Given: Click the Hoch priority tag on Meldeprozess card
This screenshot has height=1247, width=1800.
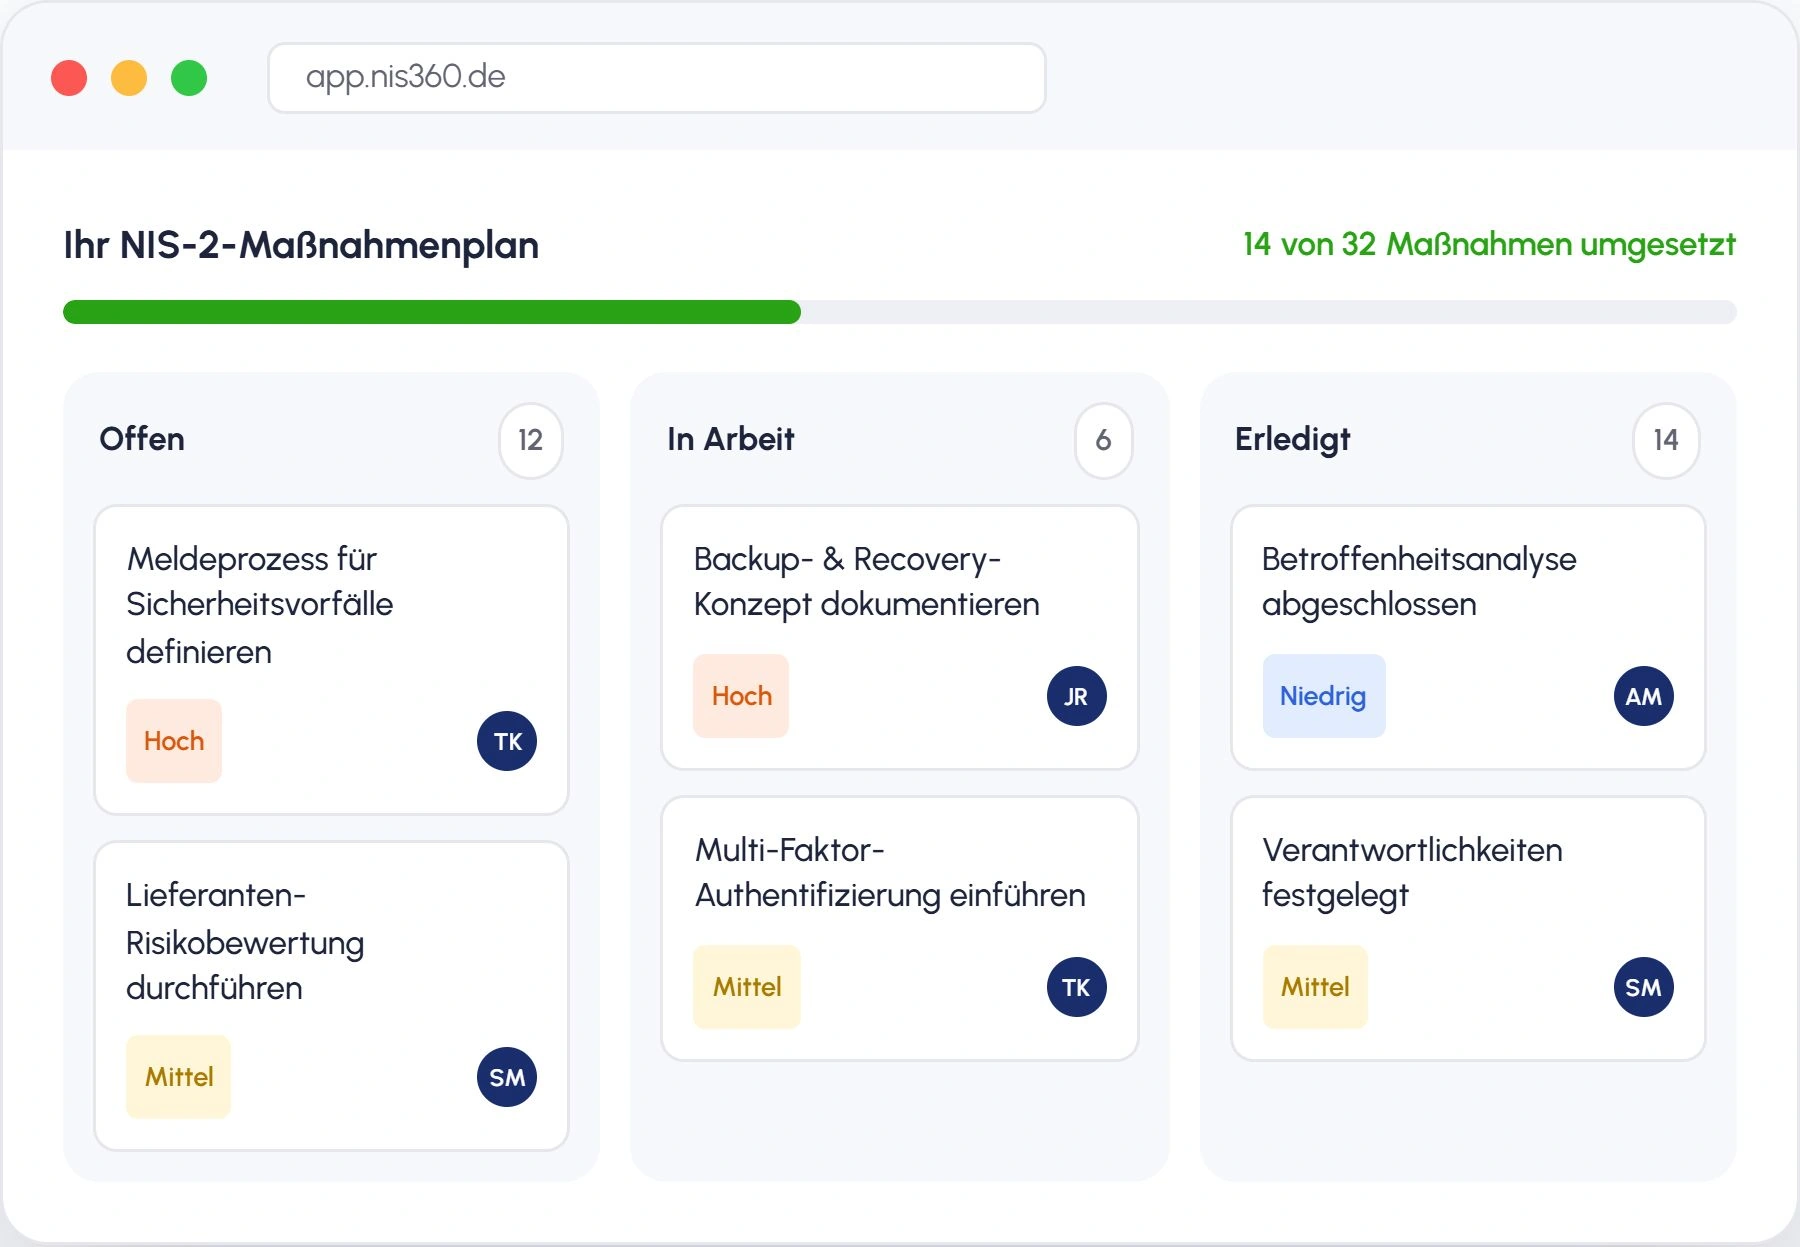Looking at the screenshot, I should pyautogui.click(x=174, y=741).
